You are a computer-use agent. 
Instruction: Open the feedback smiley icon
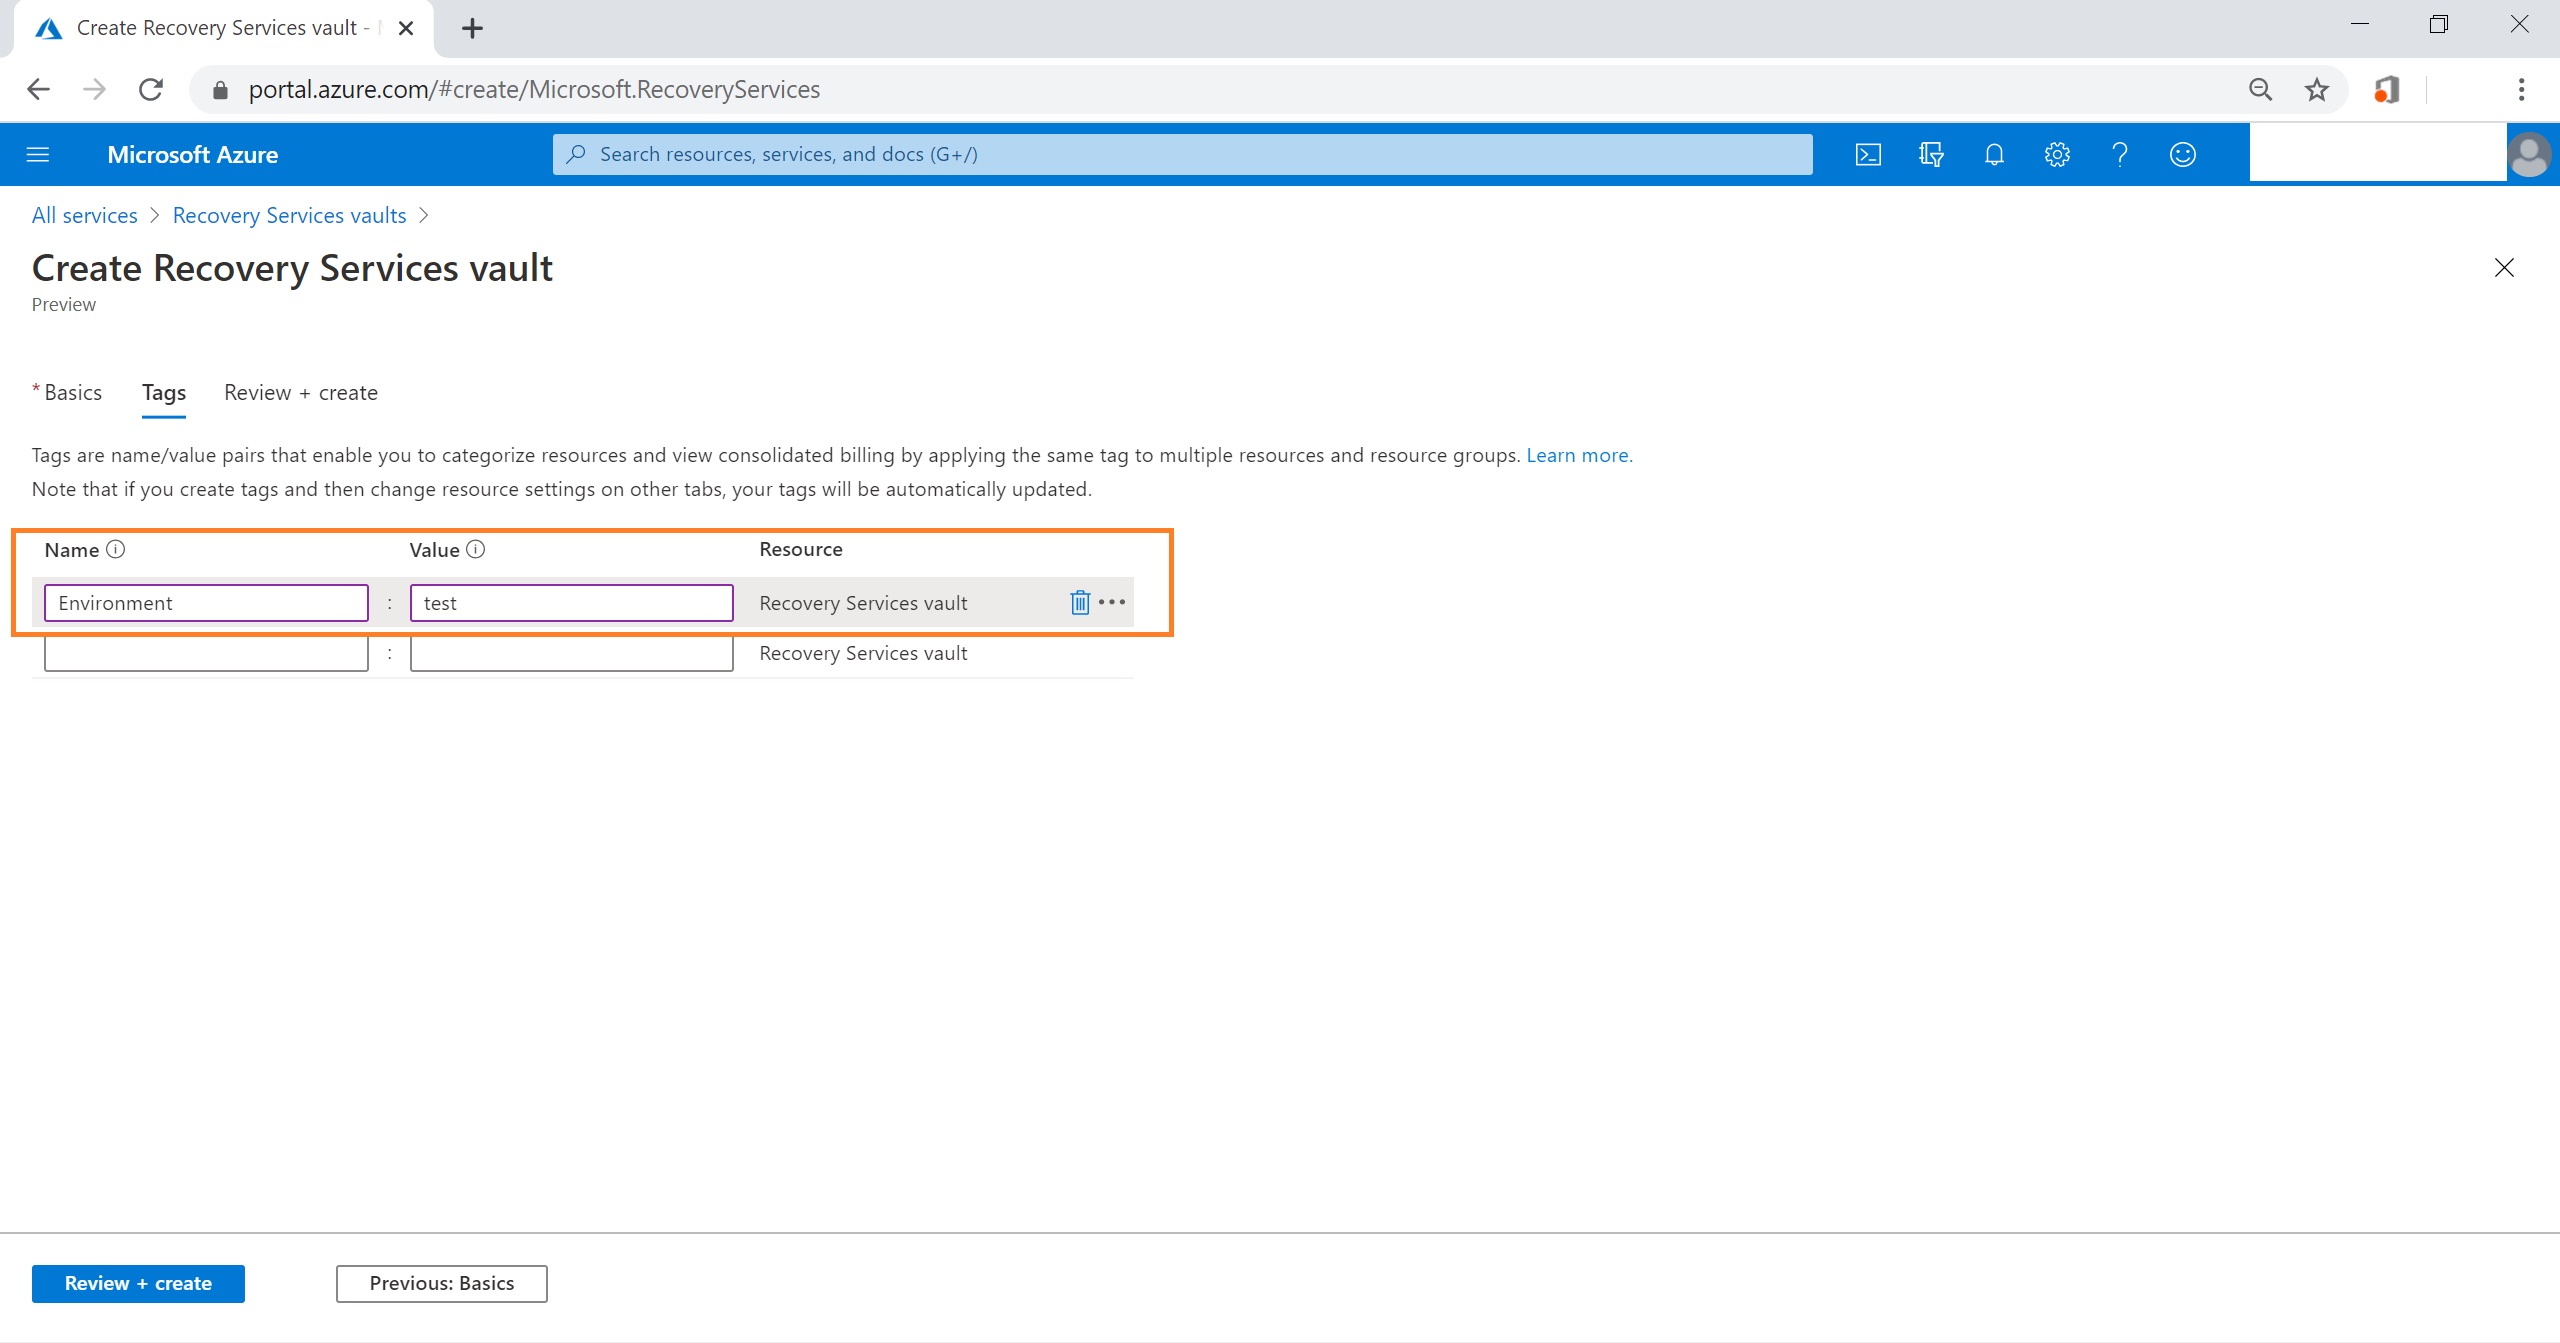click(2182, 154)
